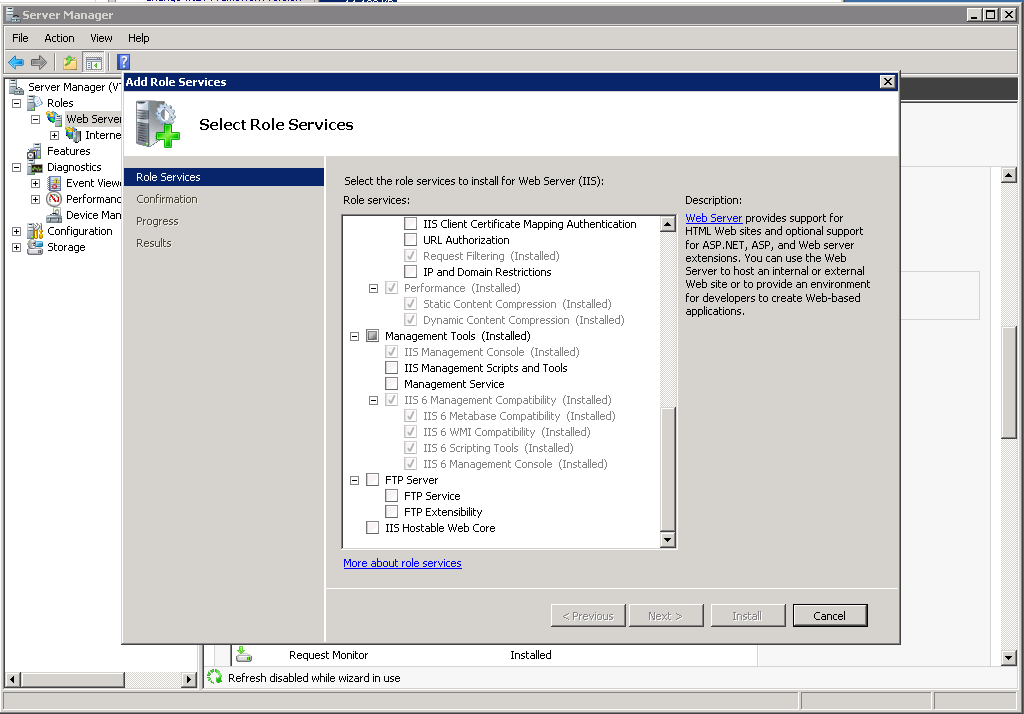Enable IP and Domain Restrictions
This screenshot has width=1024, height=714.
click(x=410, y=272)
